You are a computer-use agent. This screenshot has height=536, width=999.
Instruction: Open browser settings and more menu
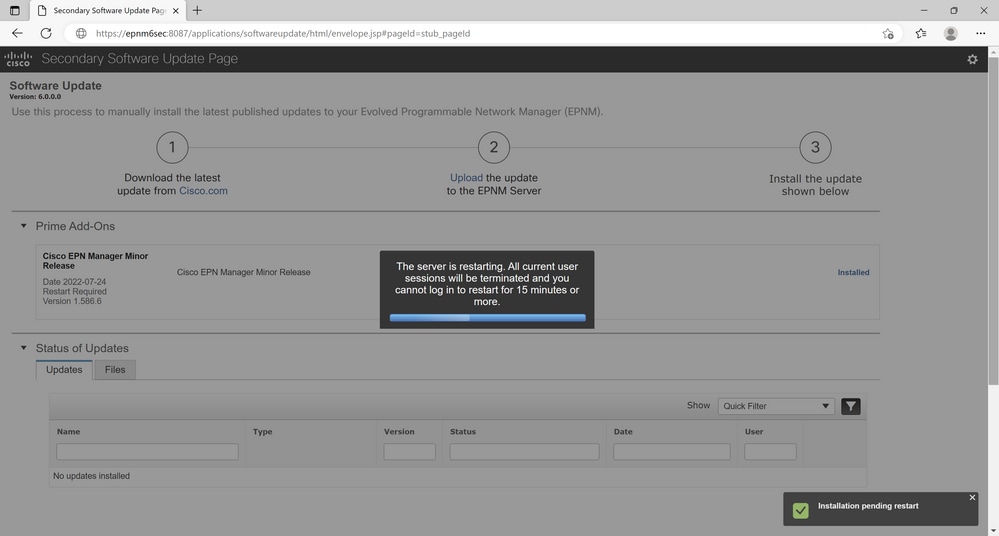point(981,33)
